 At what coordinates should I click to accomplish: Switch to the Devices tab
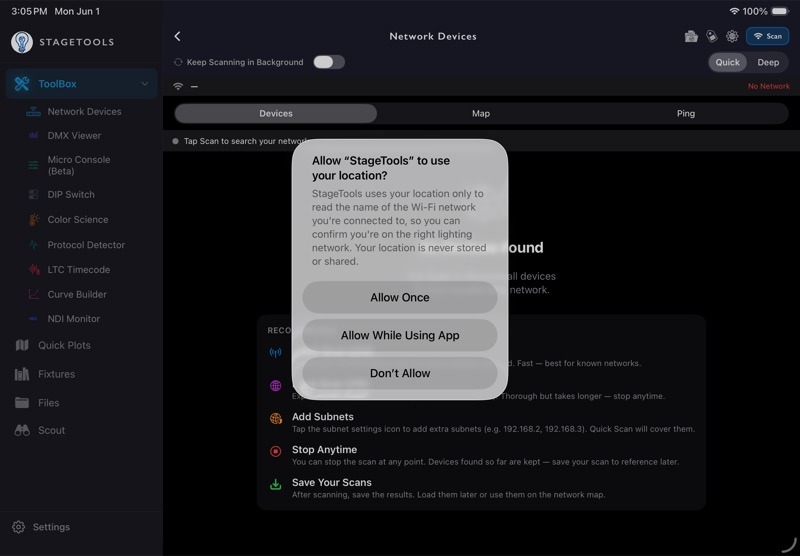coord(276,113)
